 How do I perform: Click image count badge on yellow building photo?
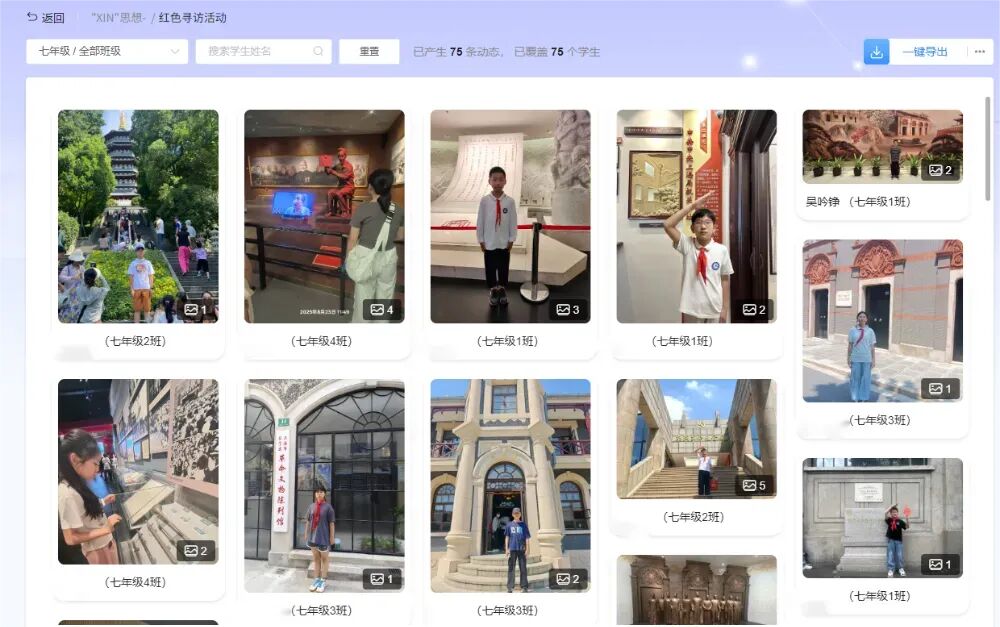pos(568,579)
